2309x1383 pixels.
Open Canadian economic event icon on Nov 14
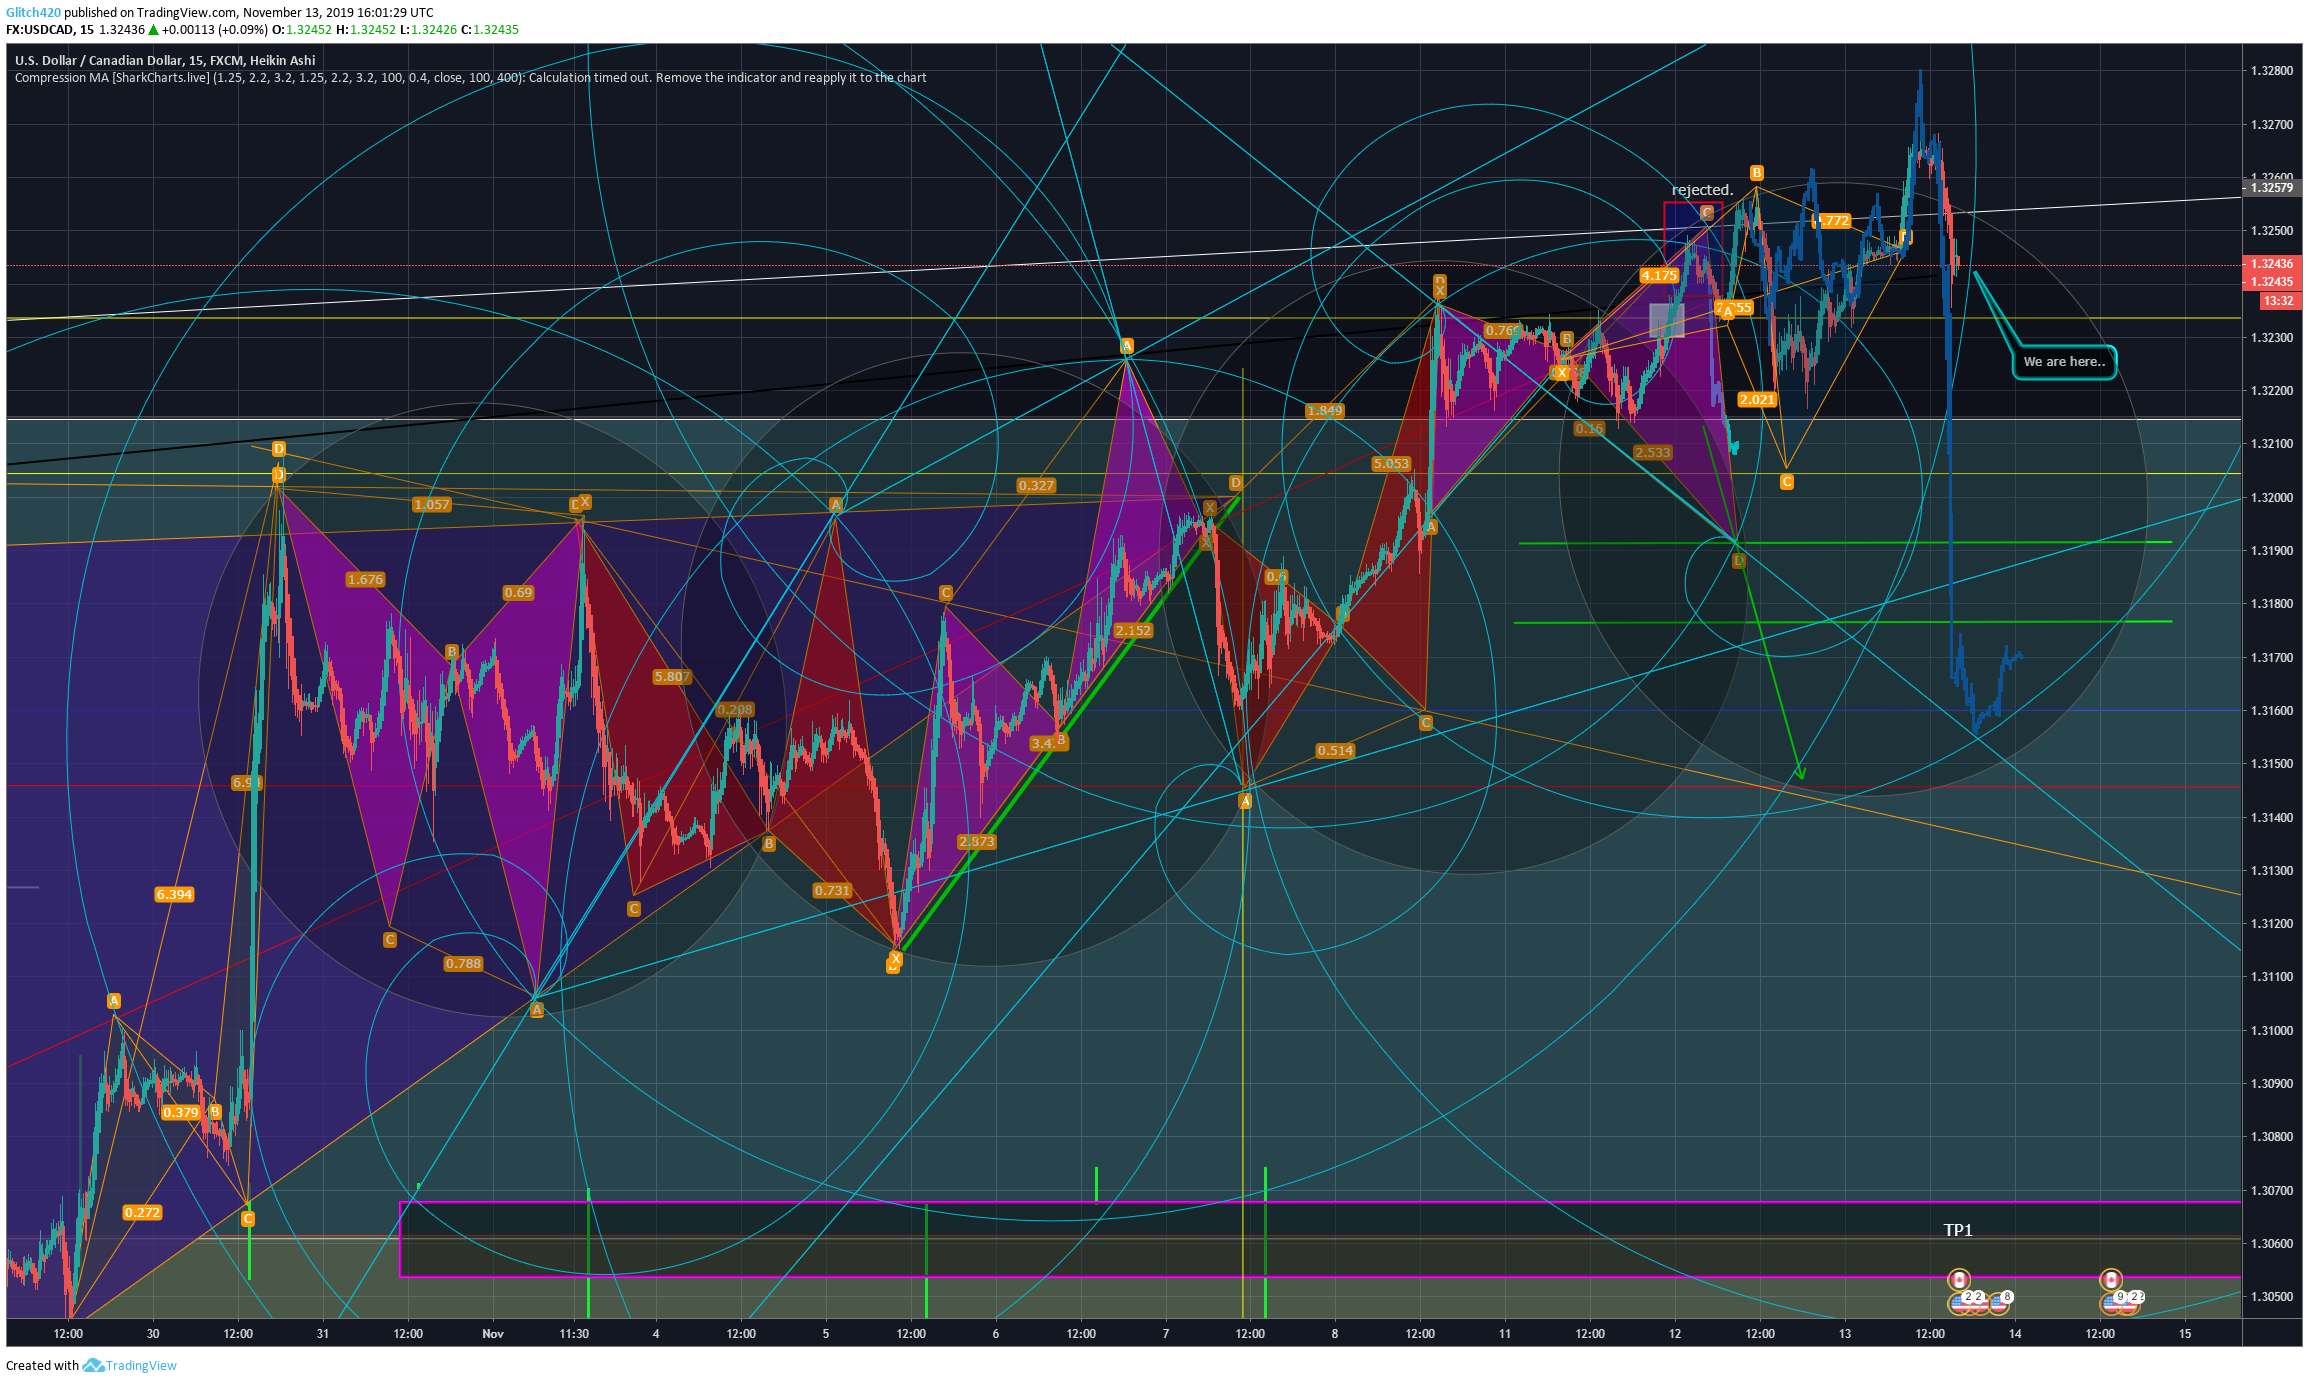pyautogui.click(x=2111, y=1280)
